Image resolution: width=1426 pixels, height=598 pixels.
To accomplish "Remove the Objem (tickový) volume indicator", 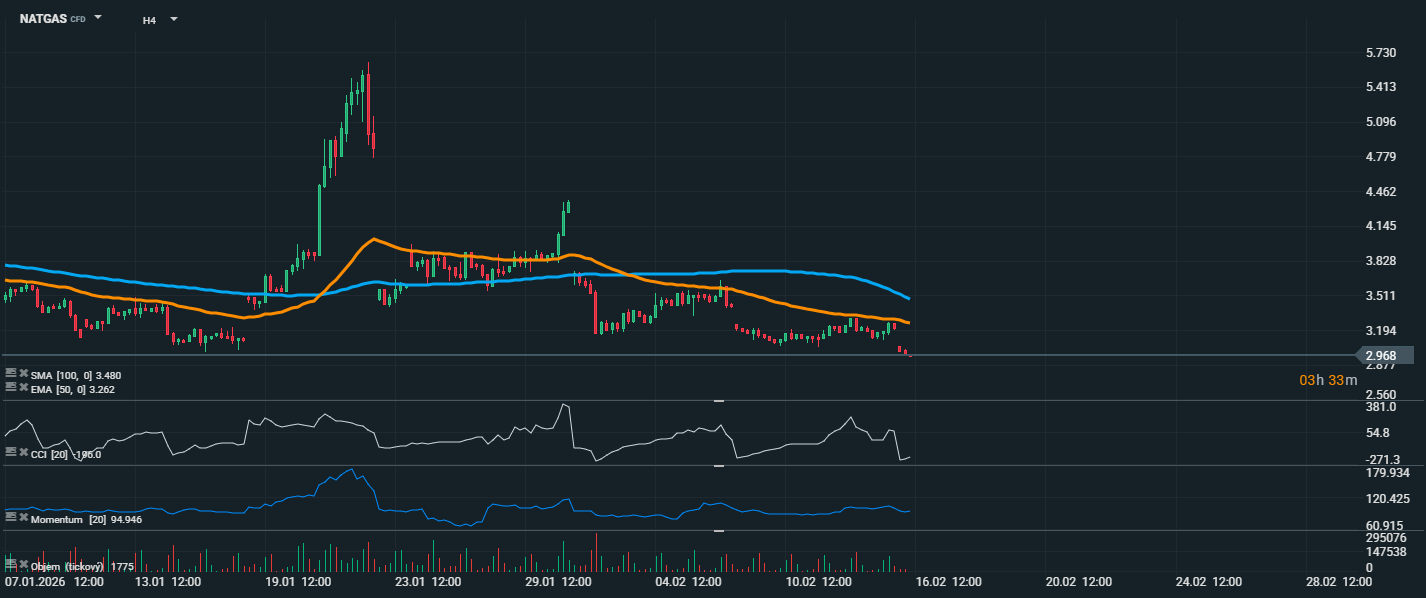I will [23, 566].
